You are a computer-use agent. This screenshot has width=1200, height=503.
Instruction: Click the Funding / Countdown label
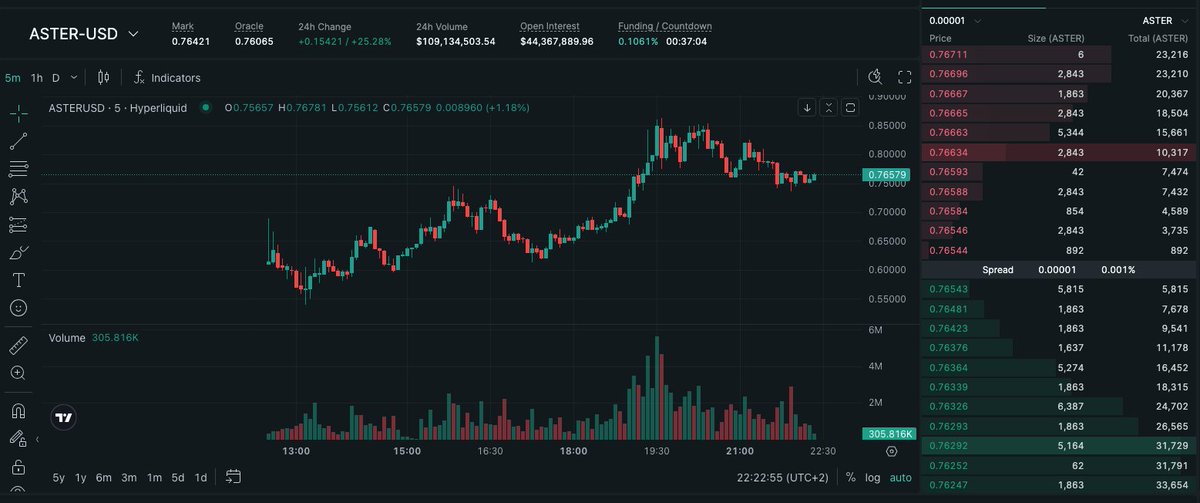(x=665, y=25)
